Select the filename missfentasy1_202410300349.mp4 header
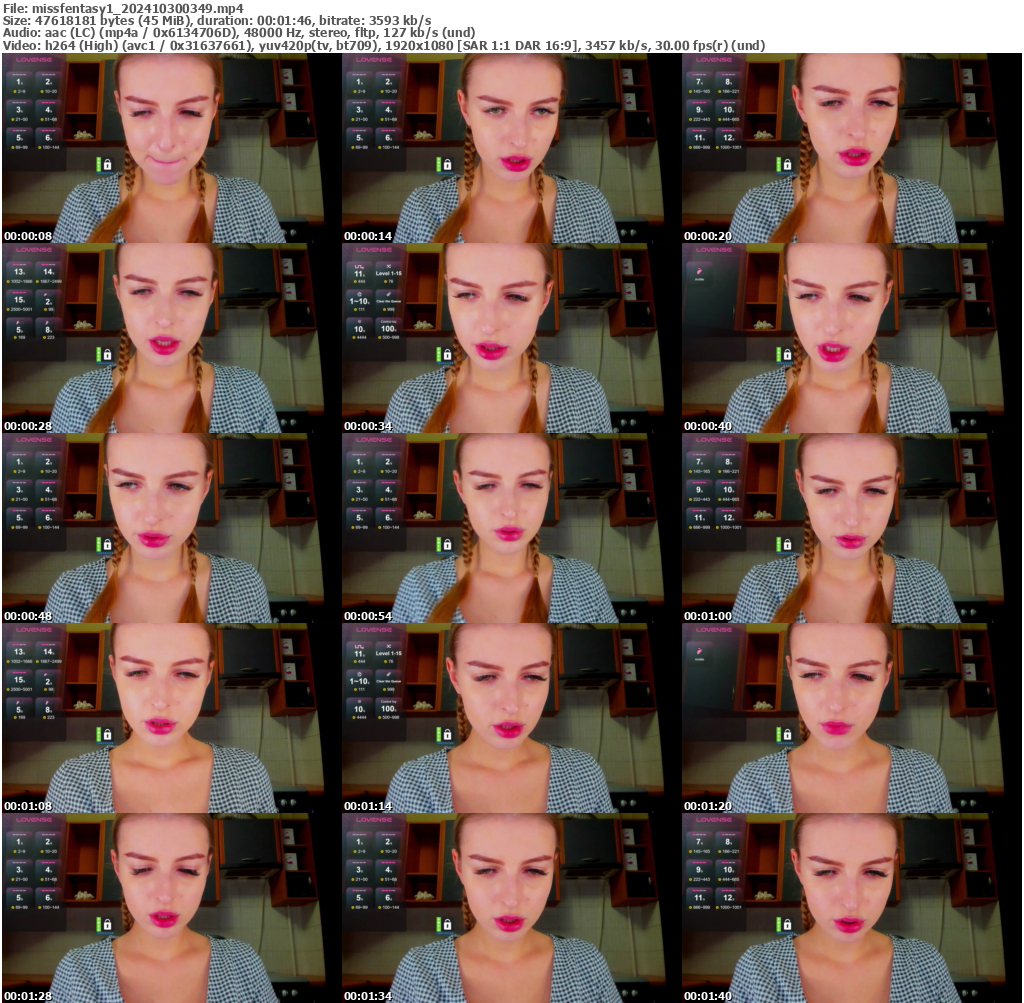The width and height of the screenshot is (1024, 1003). [120, 6]
